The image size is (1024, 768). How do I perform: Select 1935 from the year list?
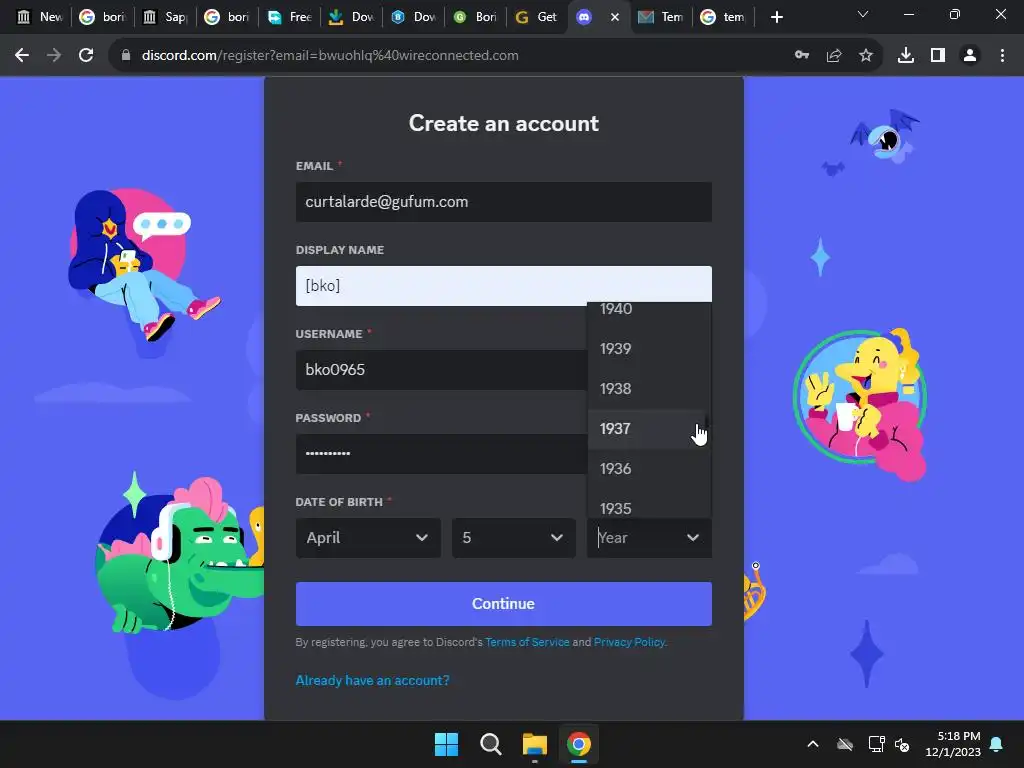[x=649, y=504]
